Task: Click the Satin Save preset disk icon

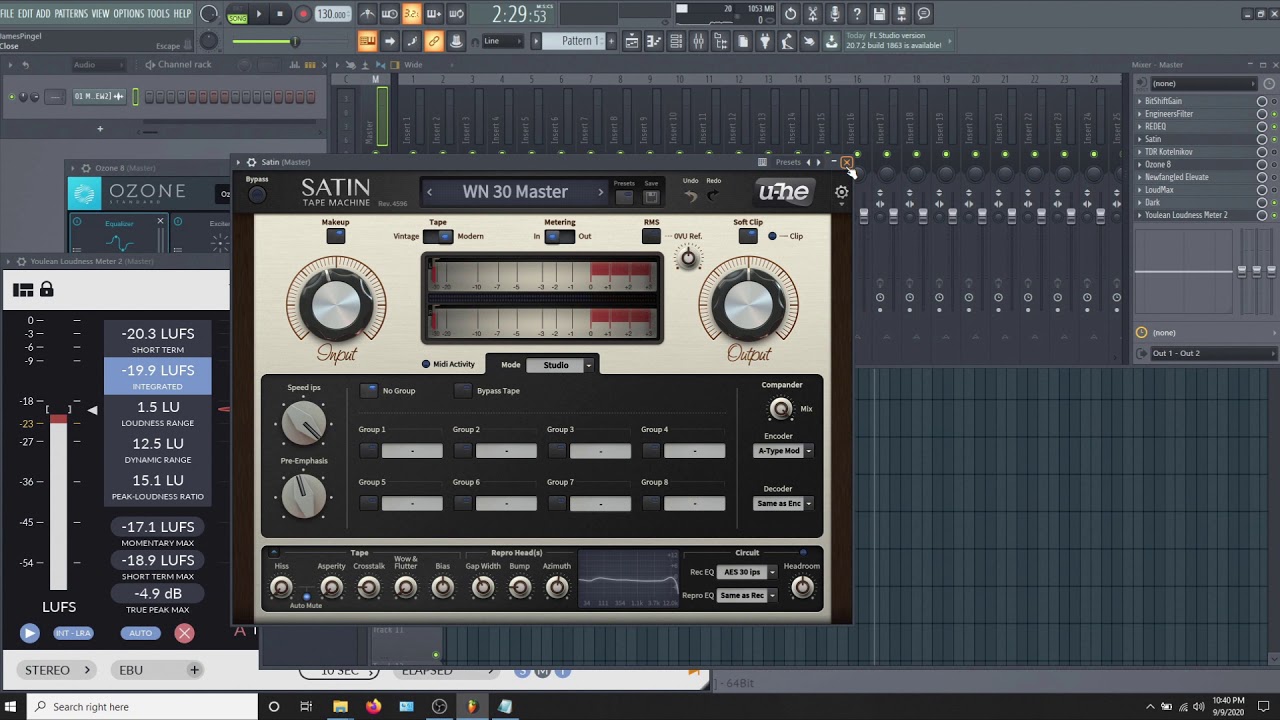Action: click(x=651, y=196)
